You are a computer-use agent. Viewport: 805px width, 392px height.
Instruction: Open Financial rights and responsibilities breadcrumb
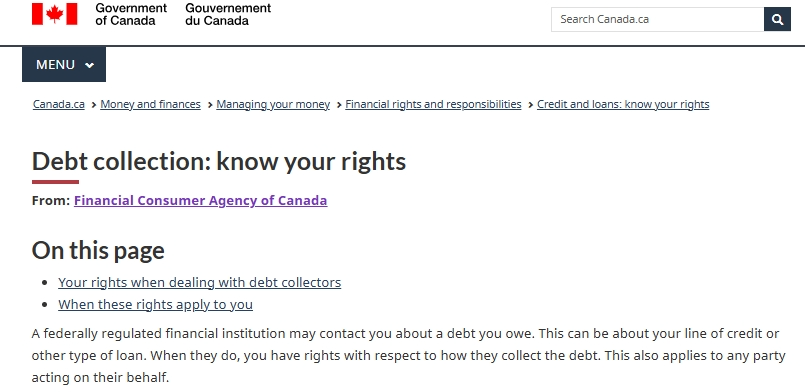[433, 104]
